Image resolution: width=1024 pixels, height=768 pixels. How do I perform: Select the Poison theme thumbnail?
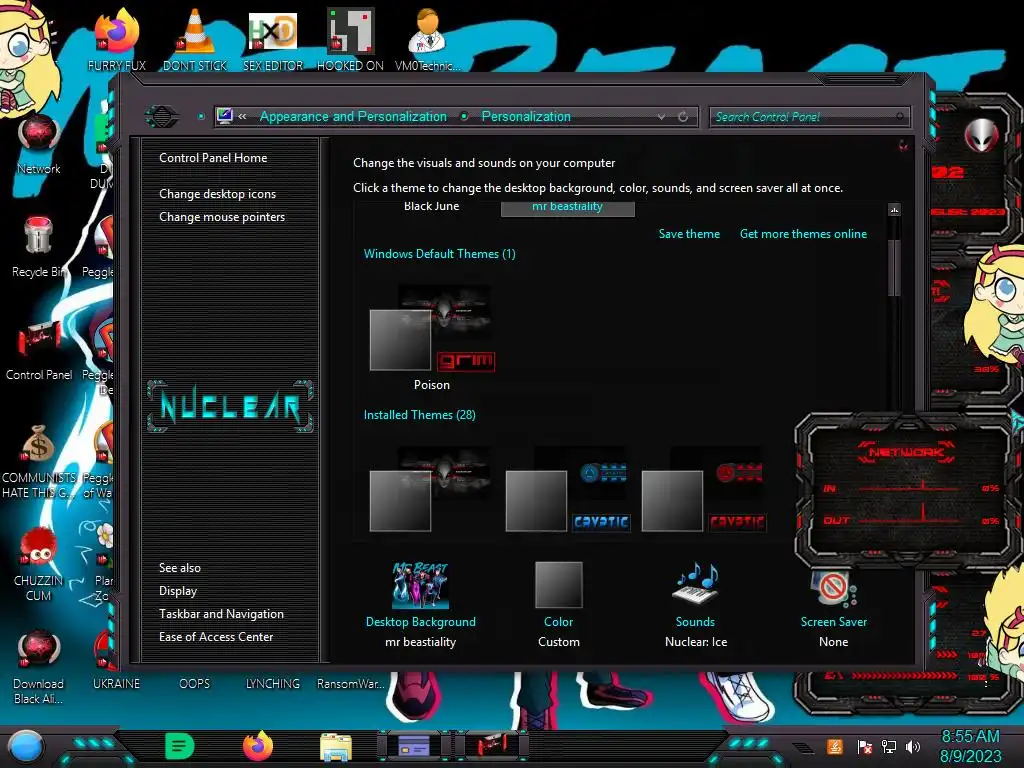click(432, 328)
